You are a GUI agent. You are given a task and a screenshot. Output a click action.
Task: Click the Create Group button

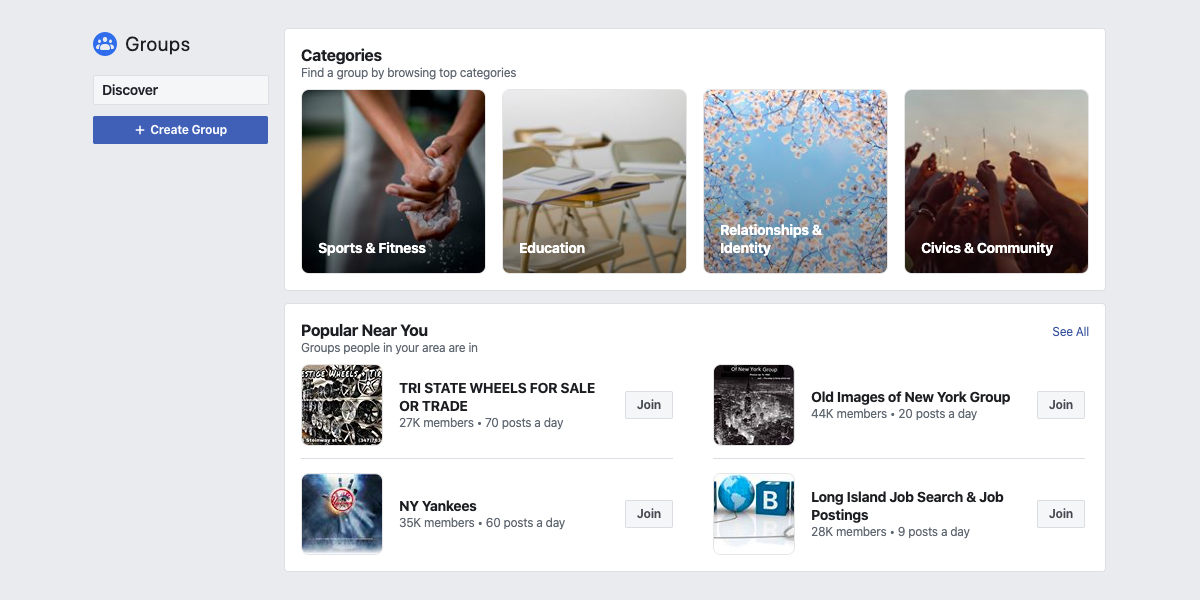pos(181,130)
